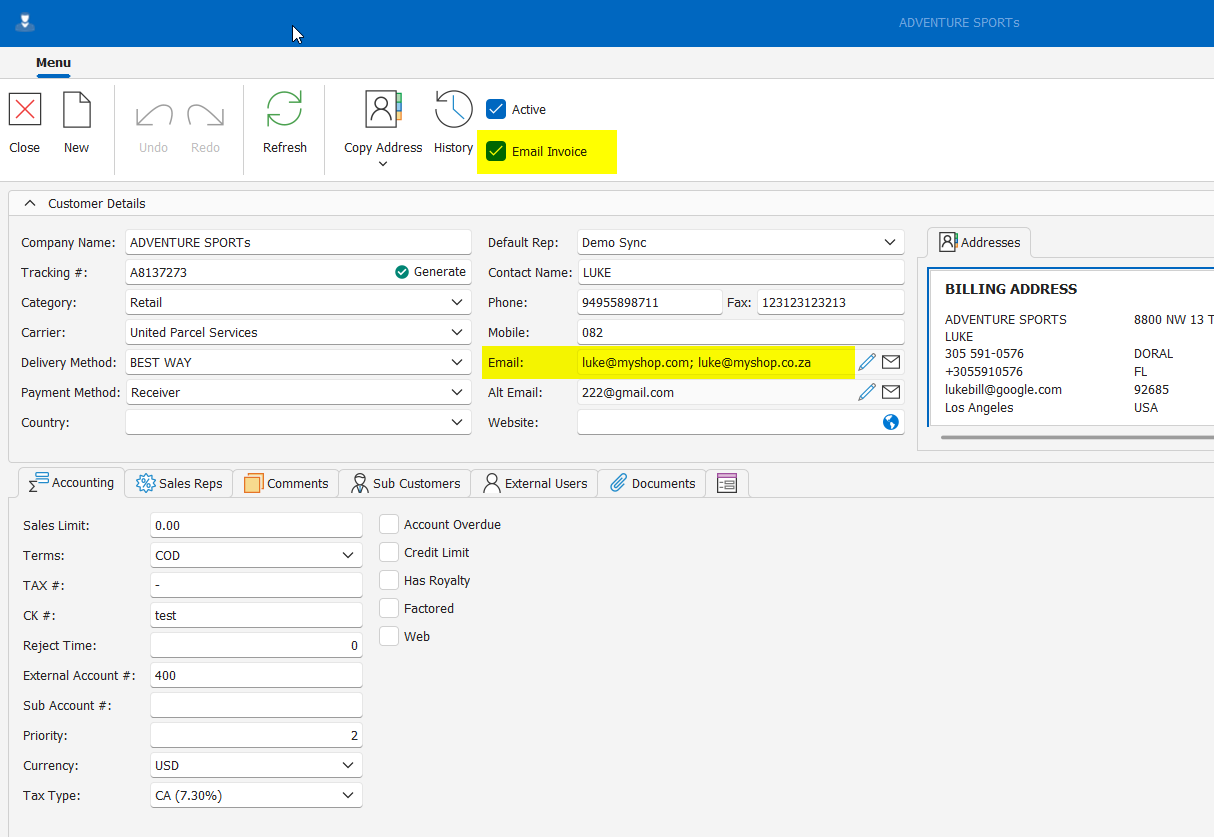Click the Close toolbar icon
The image size is (1214, 837).
tap(25, 109)
